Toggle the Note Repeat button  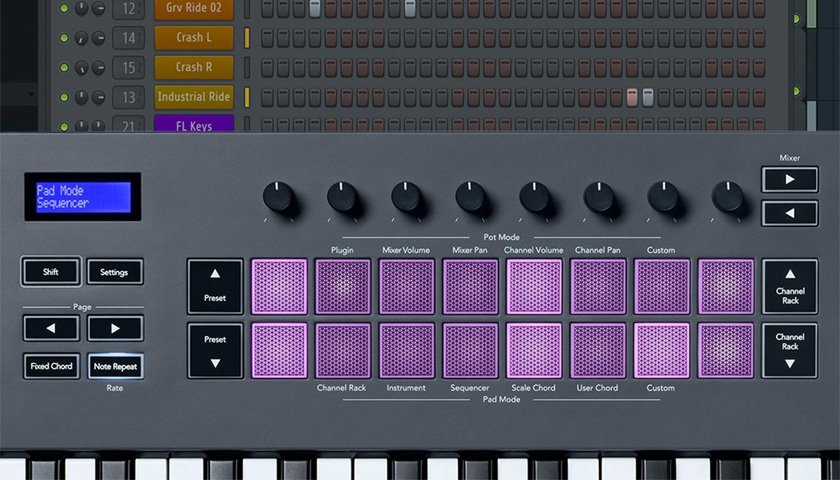click(115, 366)
